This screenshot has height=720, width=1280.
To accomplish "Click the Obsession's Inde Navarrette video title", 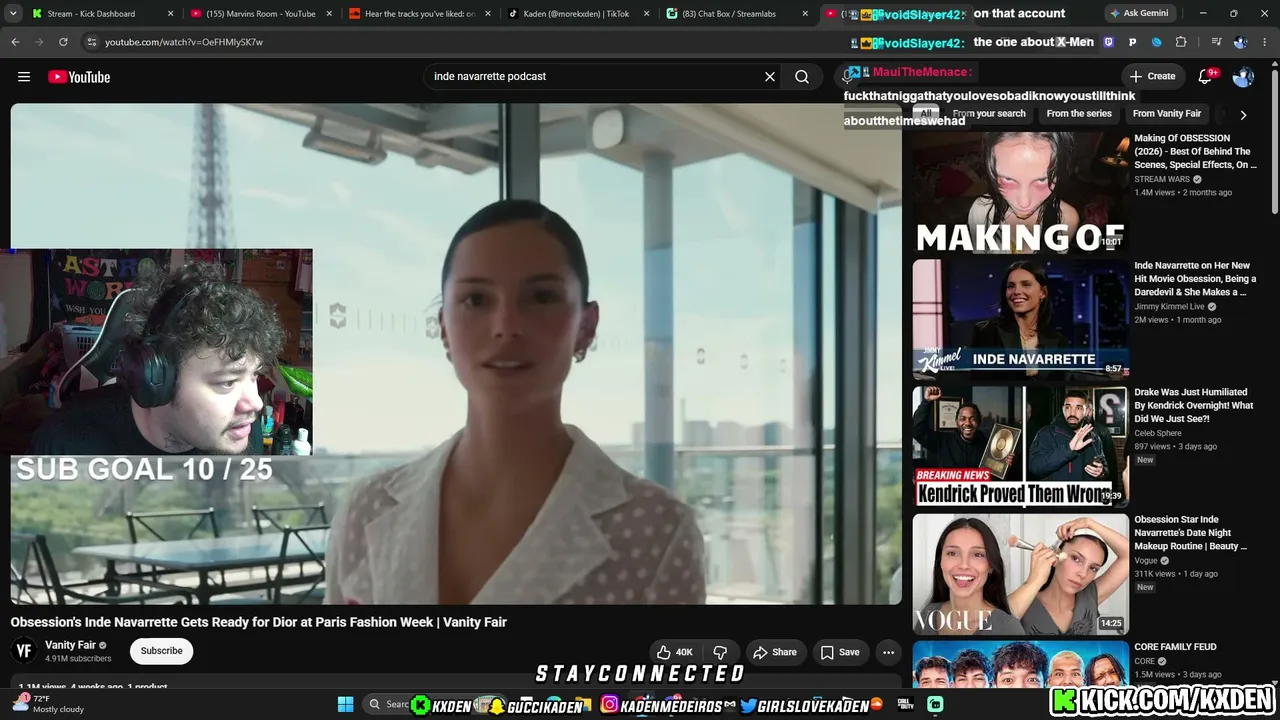I will pos(259,622).
